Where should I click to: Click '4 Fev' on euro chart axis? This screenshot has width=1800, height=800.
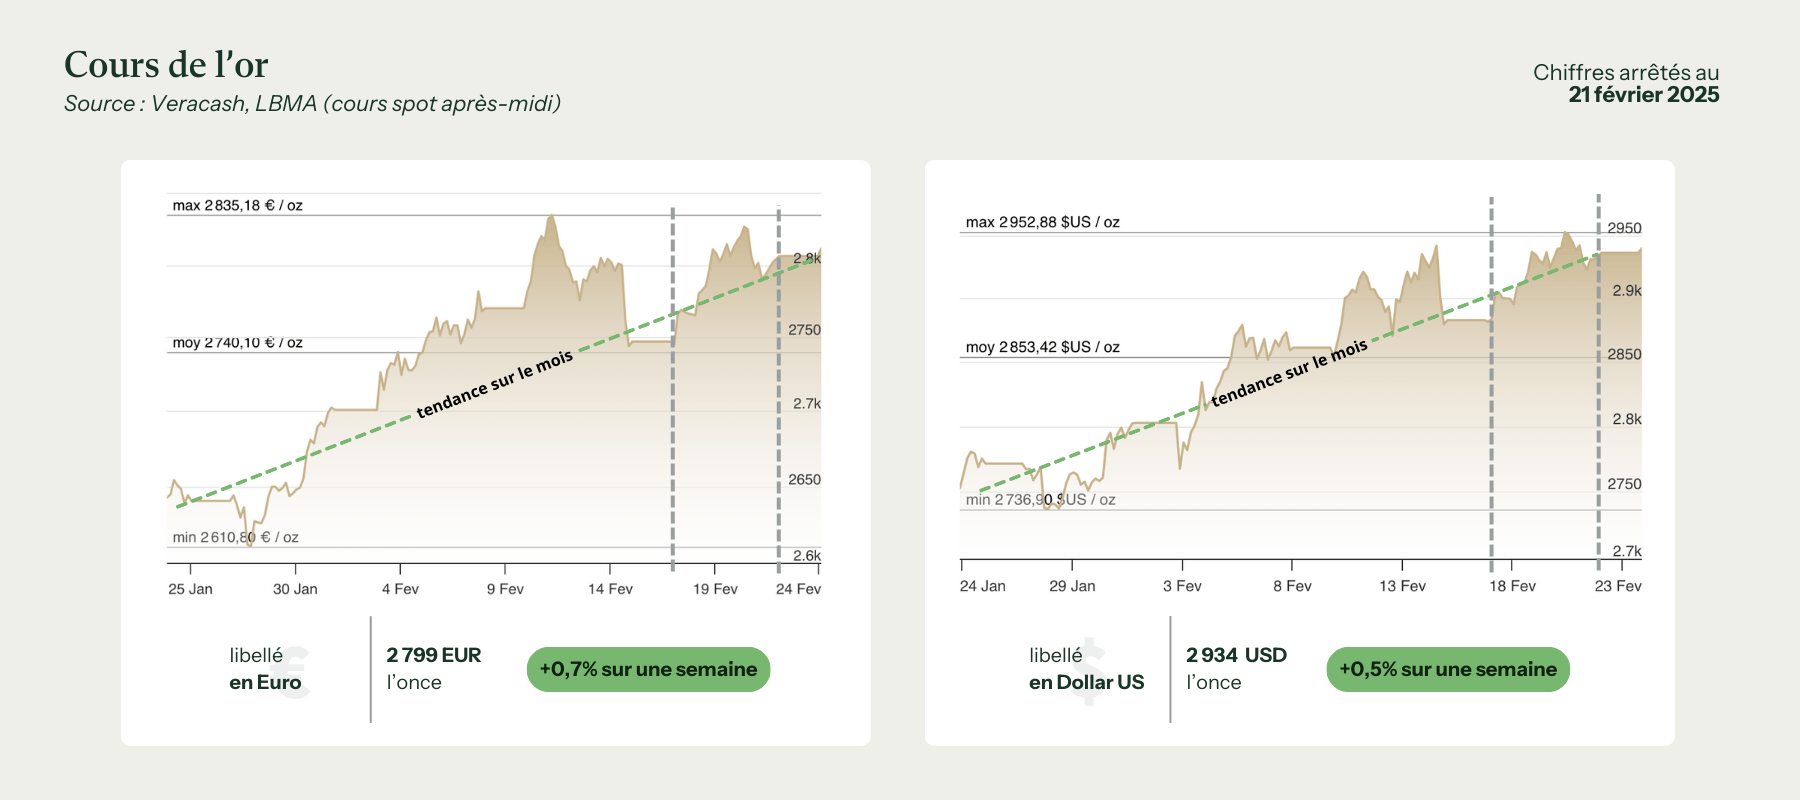click(x=400, y=589)
